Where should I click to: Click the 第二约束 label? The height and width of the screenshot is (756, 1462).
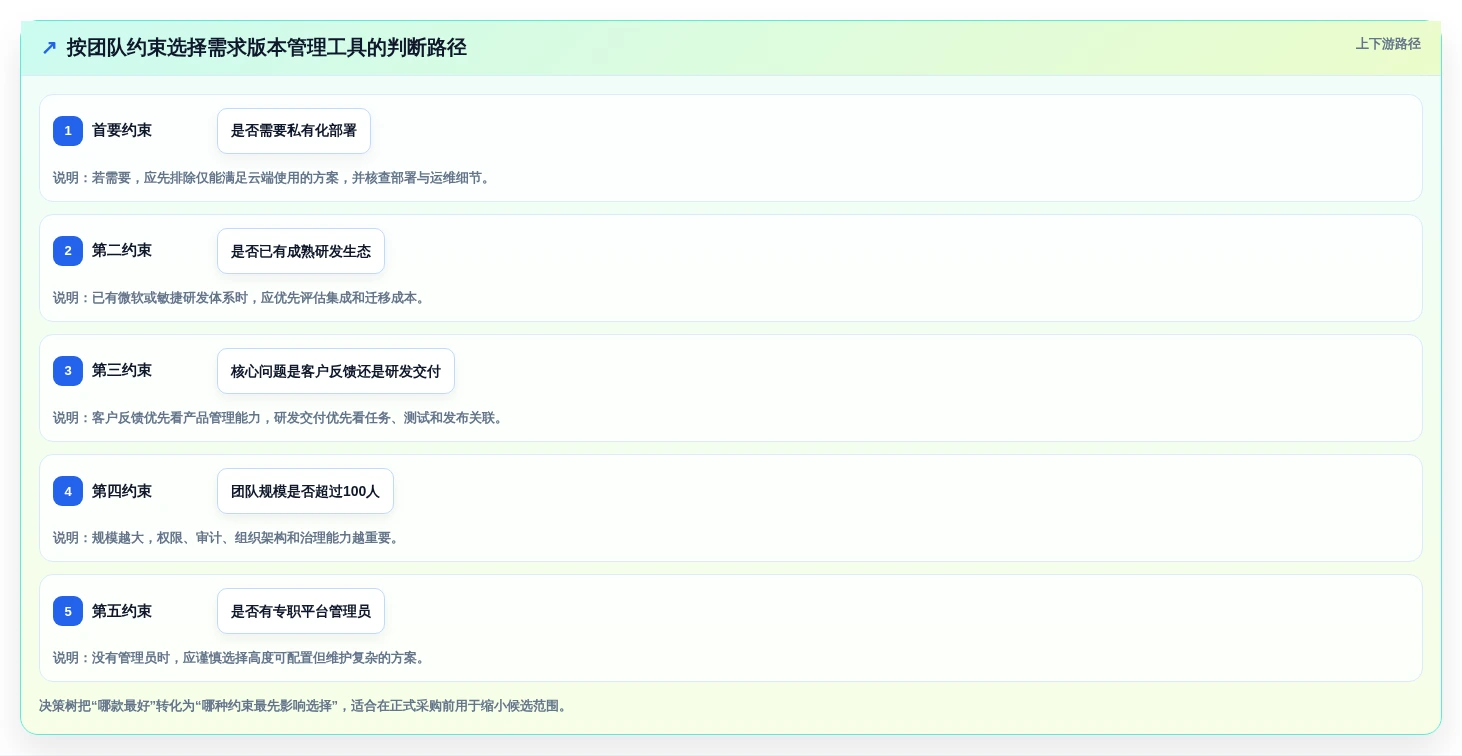[x=122, y=250]
